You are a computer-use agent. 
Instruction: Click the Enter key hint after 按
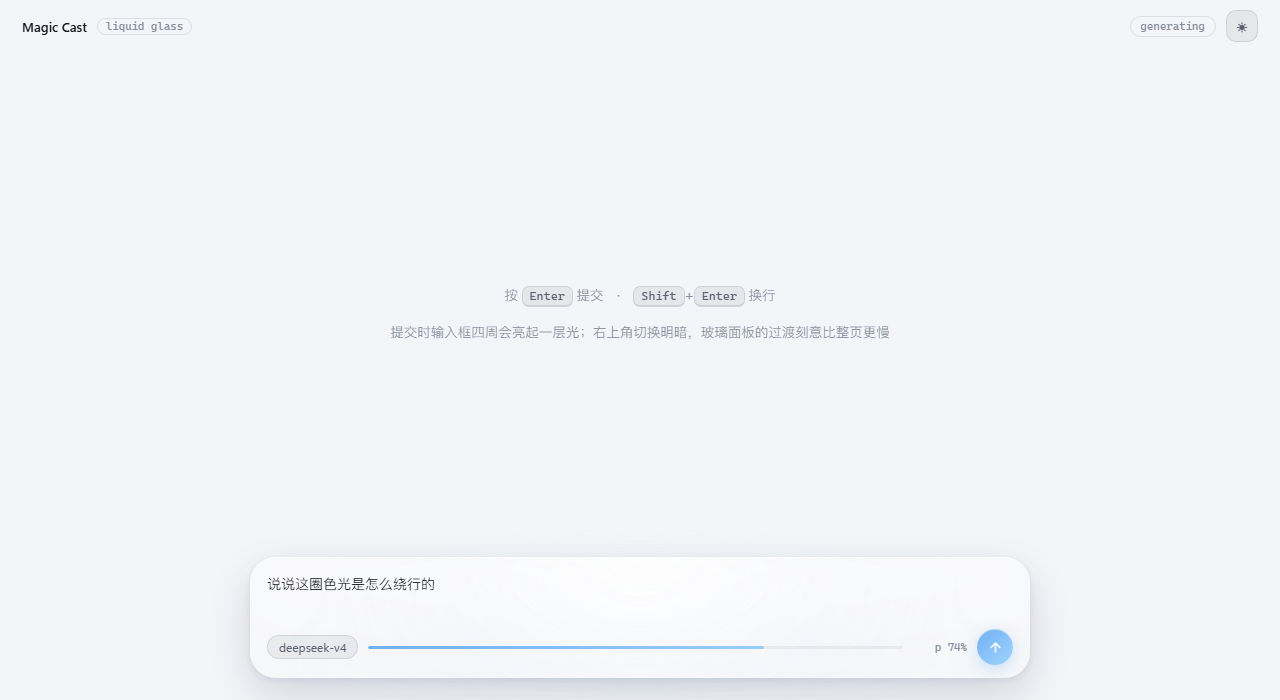[547, 296]
